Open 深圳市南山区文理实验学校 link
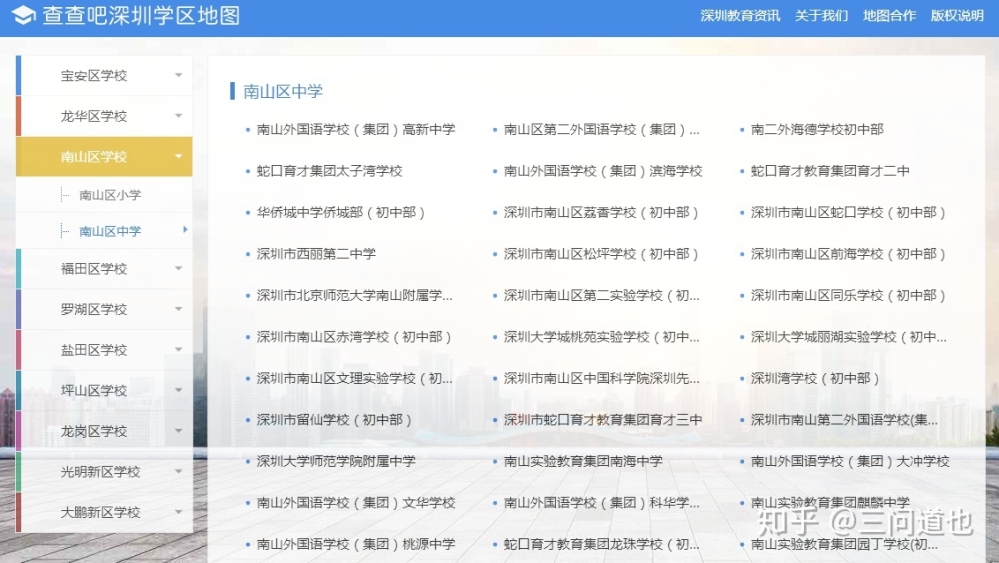 point(354,378)
